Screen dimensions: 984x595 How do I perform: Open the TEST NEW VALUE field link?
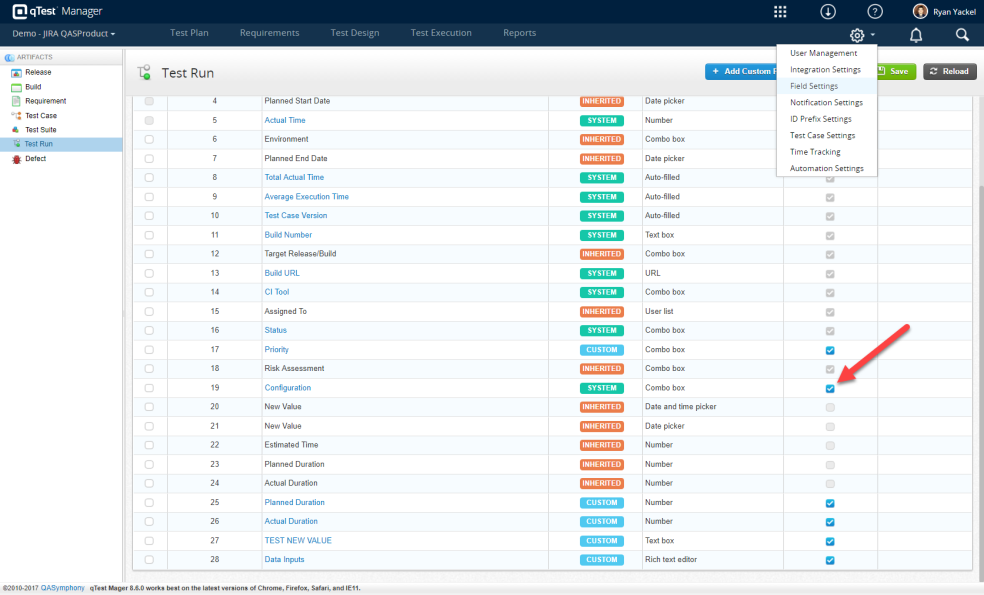coord(298,541)
